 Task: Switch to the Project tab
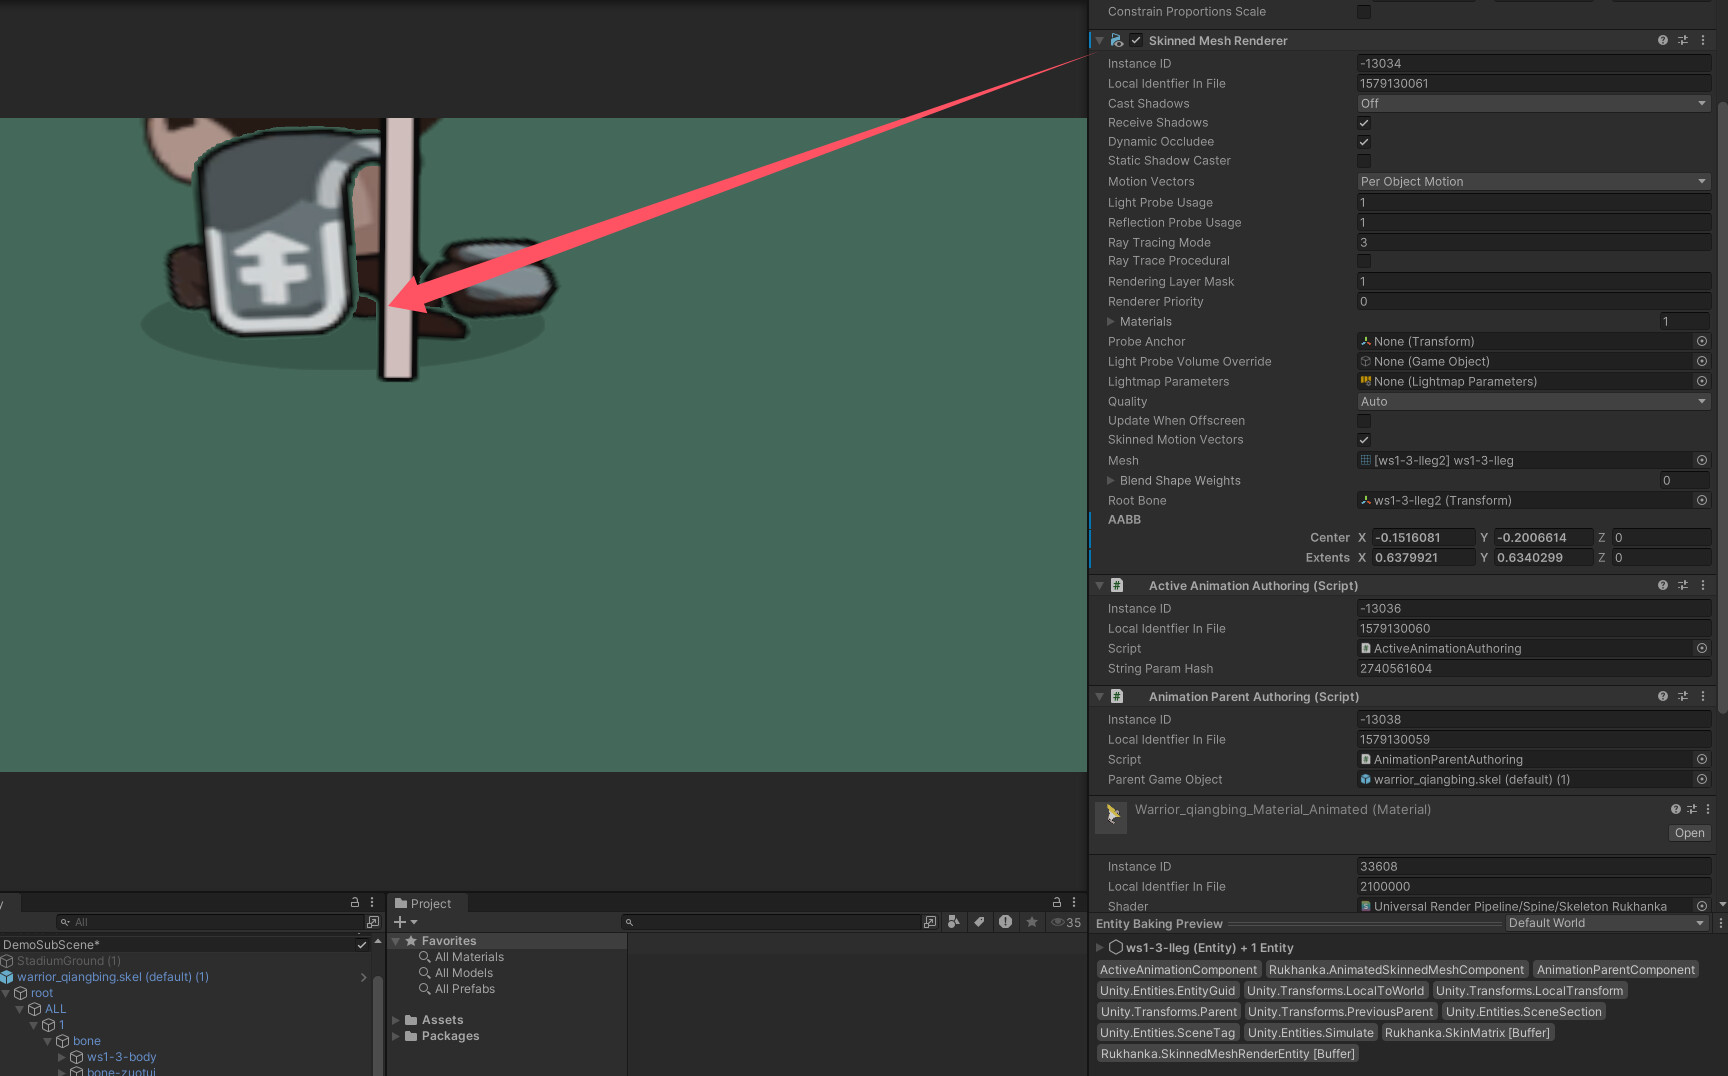click(x=426, y=903)
